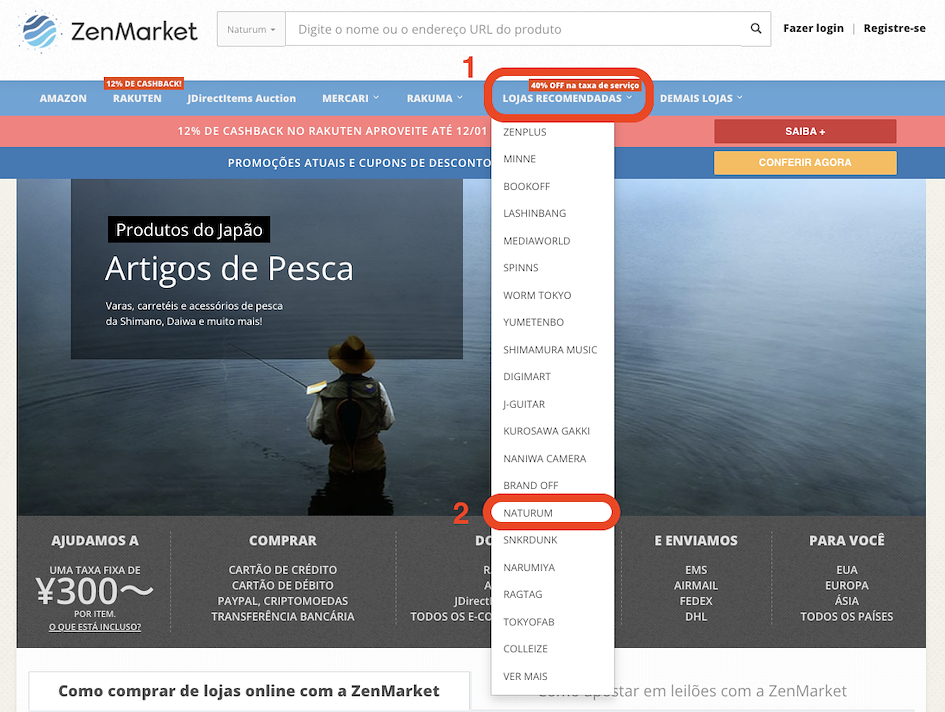Select NARUMIYA from the store list

[529, 567]
